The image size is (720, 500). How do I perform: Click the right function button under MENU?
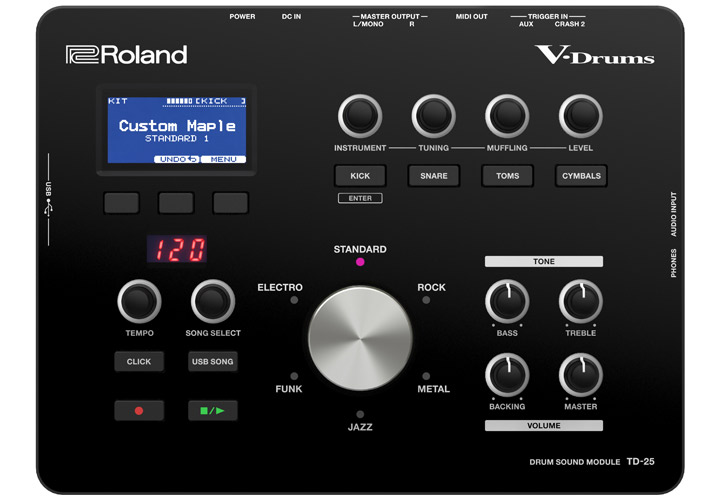pyautogui.click(x=231, y=202)
